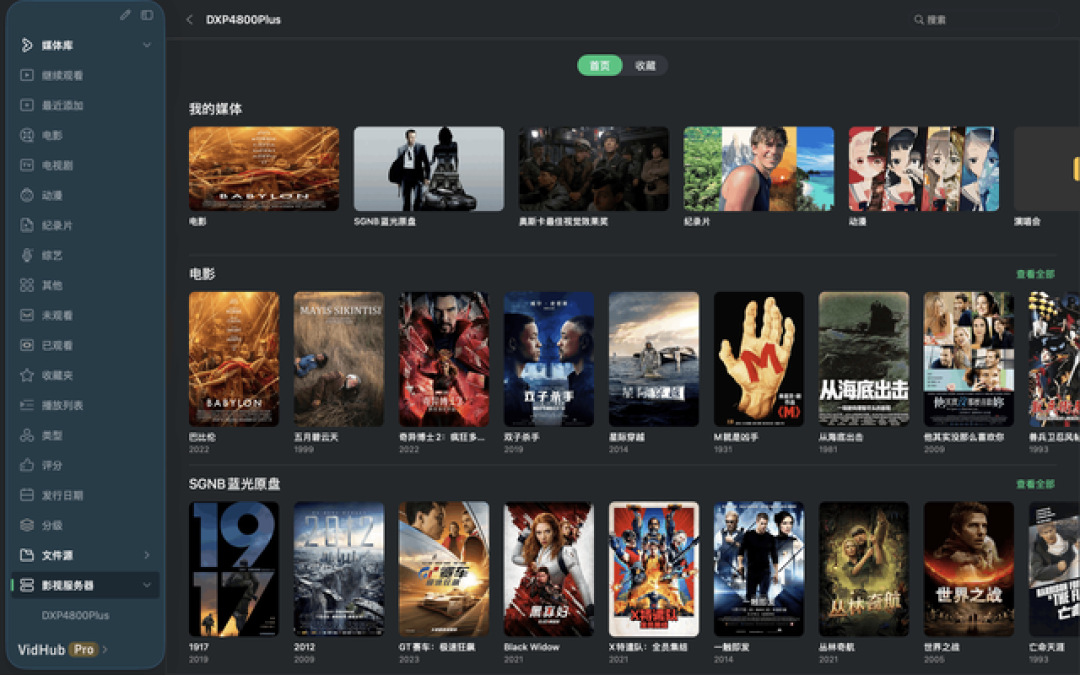Open the 双子杀手 movie poster
The height and width of the screenshot is (675, 1080).
[x=549, y=359]
